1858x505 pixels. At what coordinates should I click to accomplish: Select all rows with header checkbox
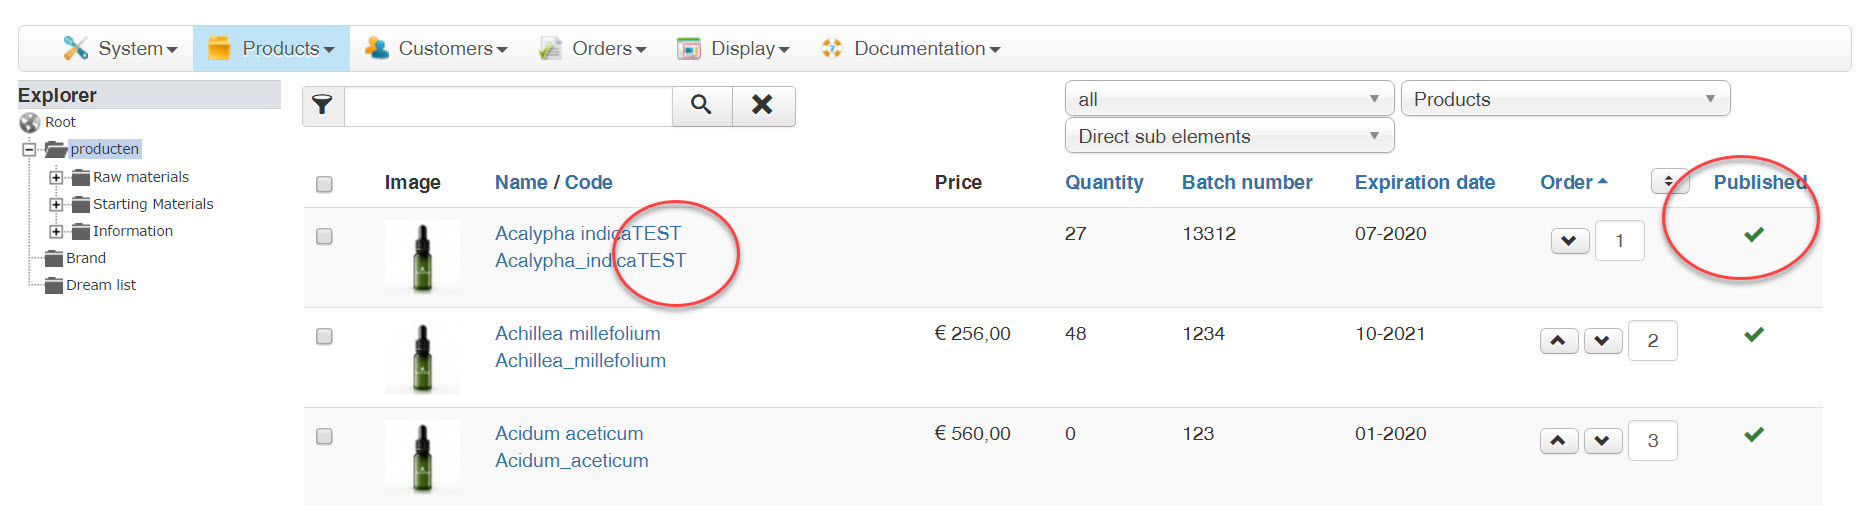[324, 184]
